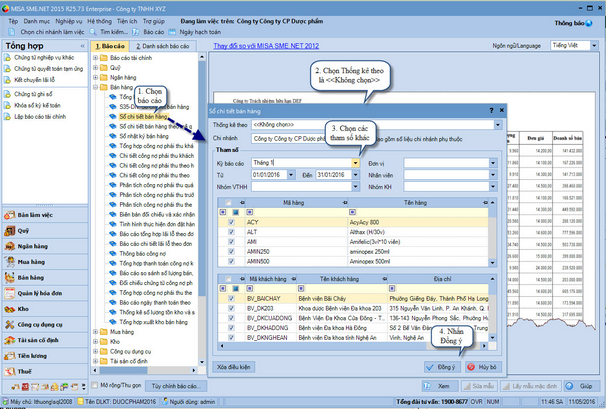Viewport: 606px width, 409px height.
Task: Open the Ngân hàng module
Action: (x=45, y=246)
